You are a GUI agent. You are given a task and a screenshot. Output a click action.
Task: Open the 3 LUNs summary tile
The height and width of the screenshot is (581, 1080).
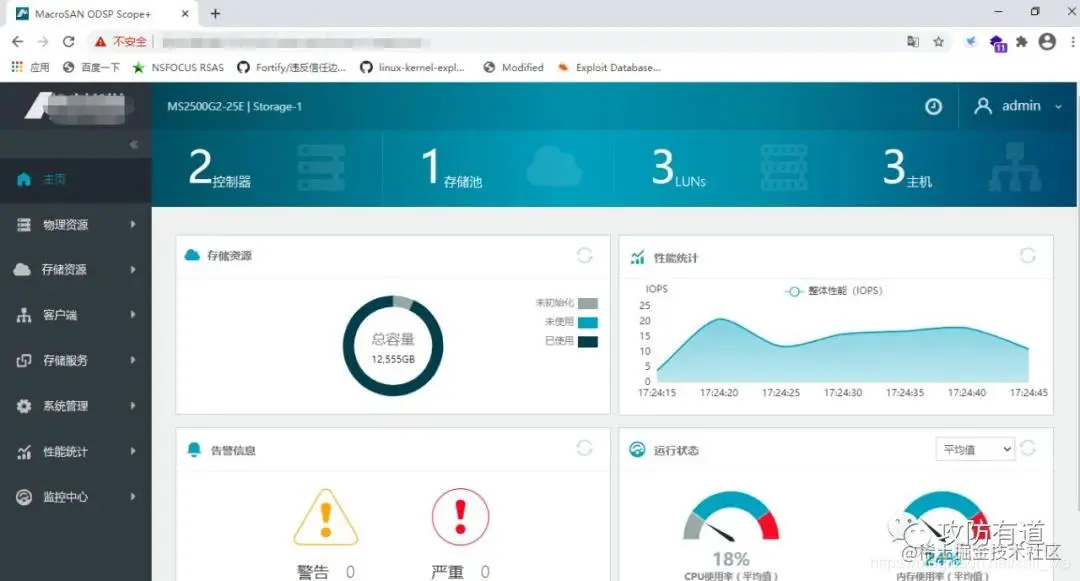[729, 168]
